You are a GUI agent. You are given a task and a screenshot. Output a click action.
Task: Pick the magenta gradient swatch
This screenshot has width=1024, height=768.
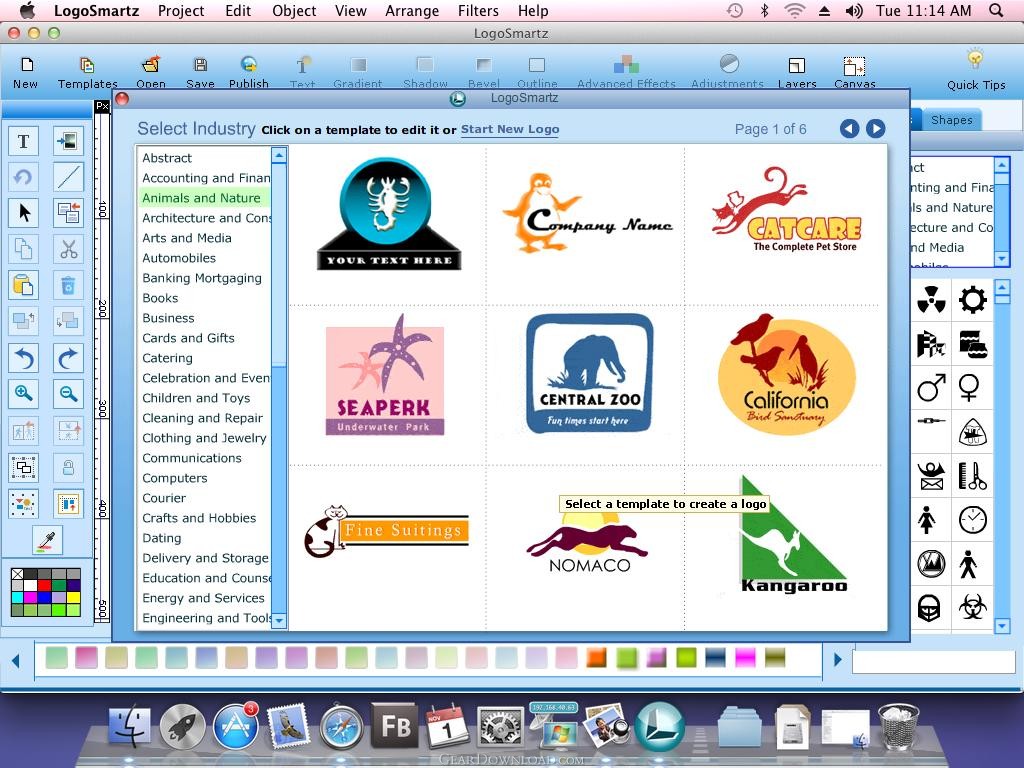[745, 658]
